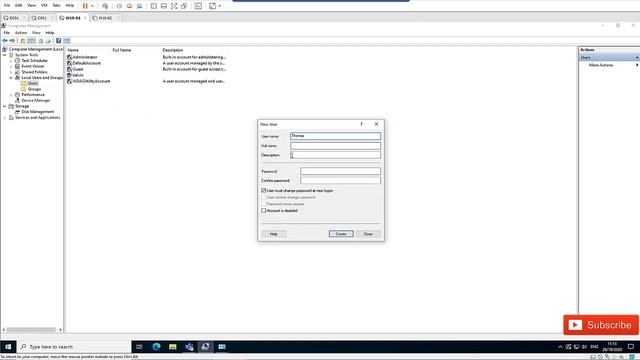Click the thumbnail bar layout icon
Image resolution: width=640 pixels, height=360 pixels.
point(164,6)
